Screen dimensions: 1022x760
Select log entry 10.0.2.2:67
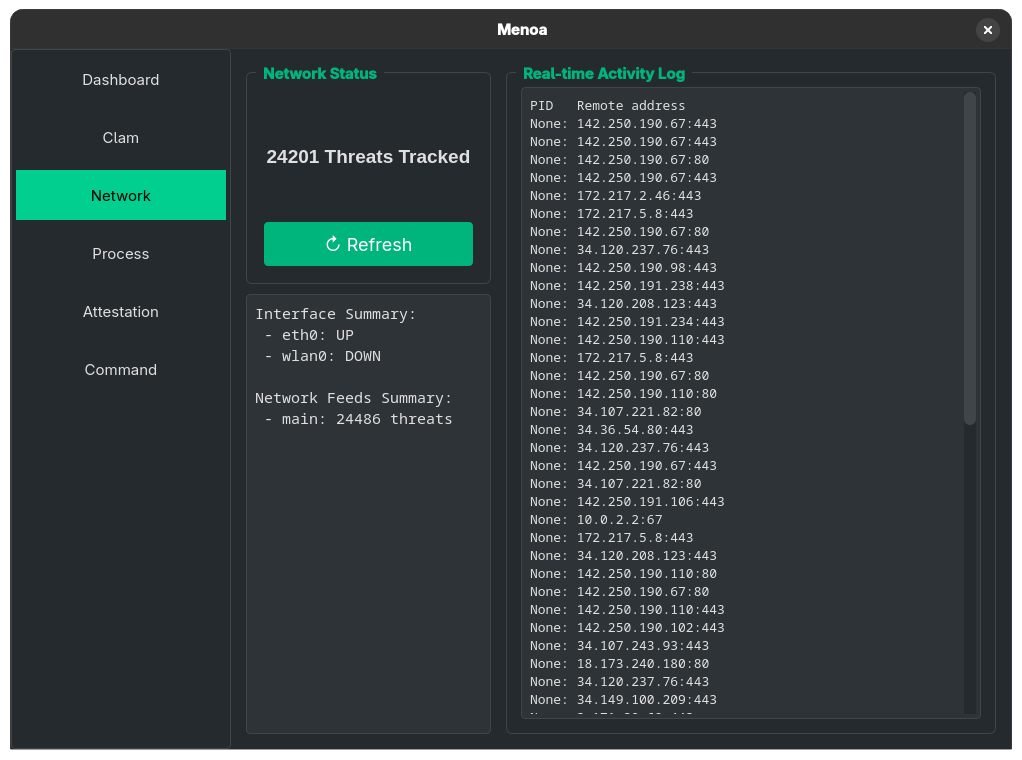596,519
